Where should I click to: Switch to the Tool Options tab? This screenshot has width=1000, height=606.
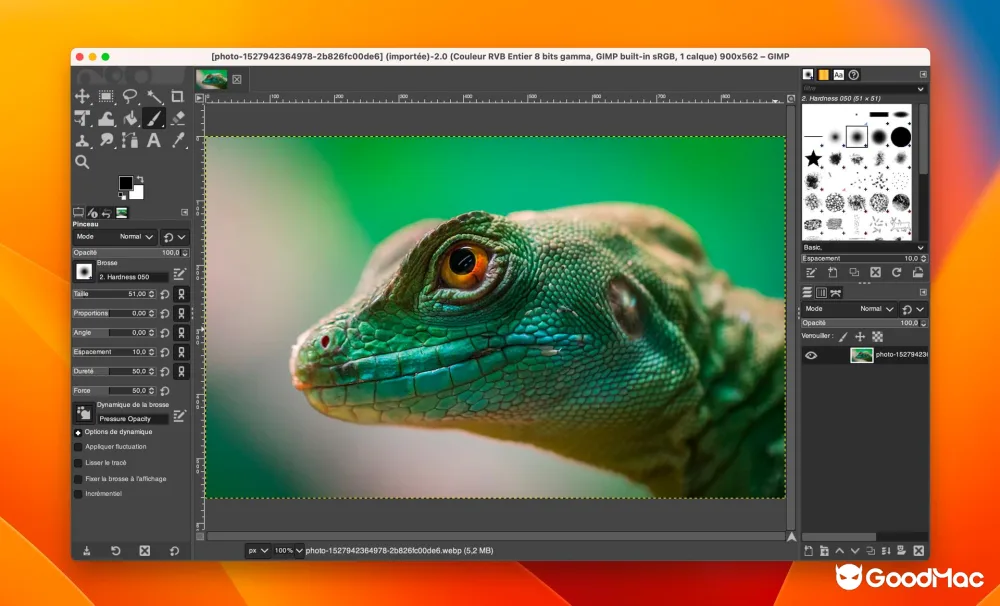coord(78,212)
